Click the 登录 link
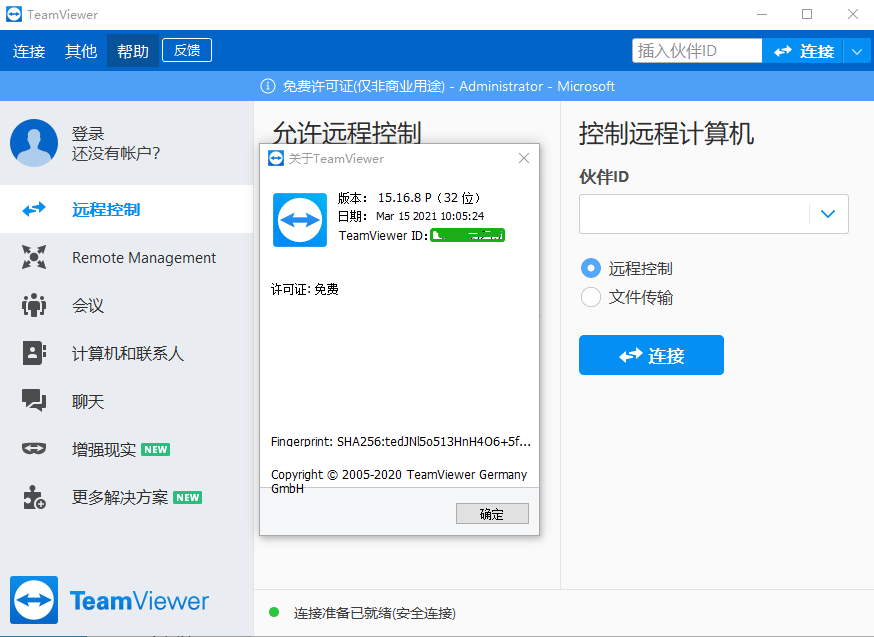Viewport: 874px width, 637px height. click(88, 134)
